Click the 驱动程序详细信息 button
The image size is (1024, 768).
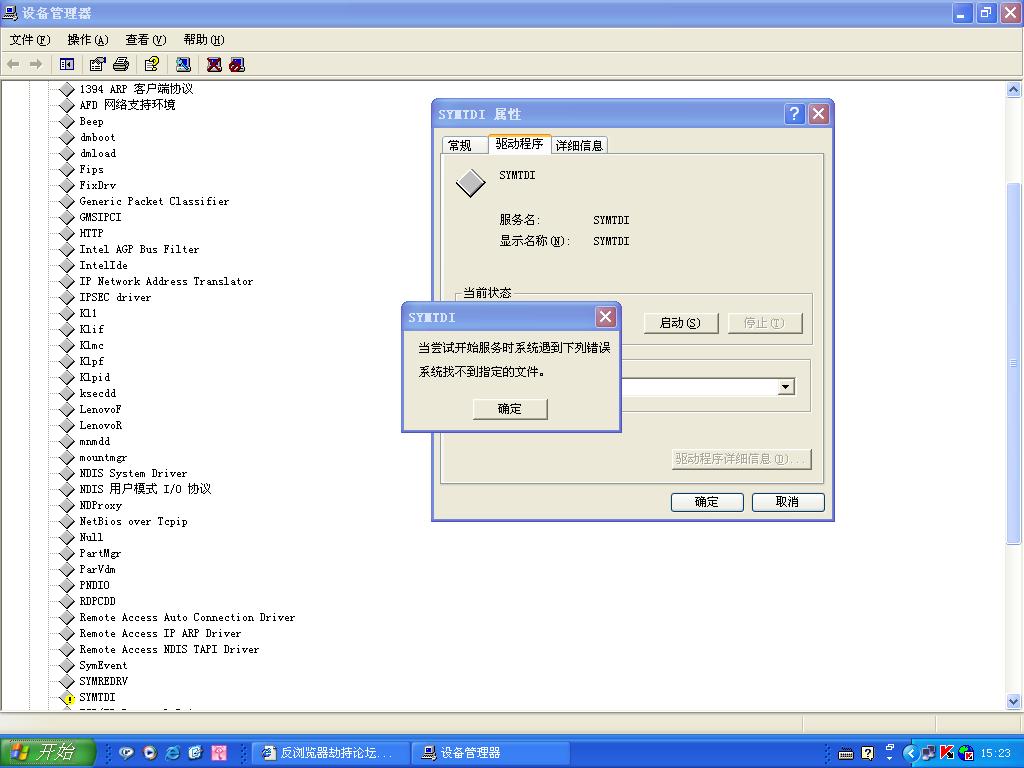[x=741, y=458]
